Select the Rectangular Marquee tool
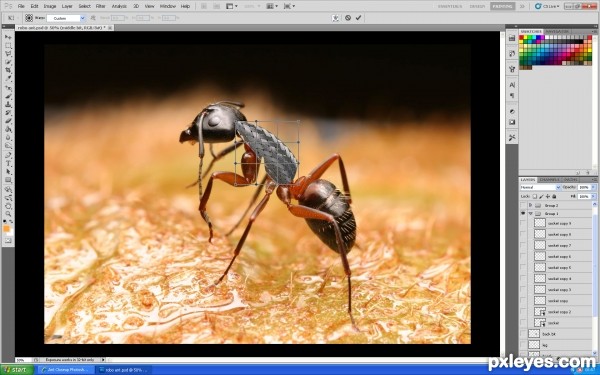Image resolution: width=600 pixels, height=375 pixels. tap(8, 46)
